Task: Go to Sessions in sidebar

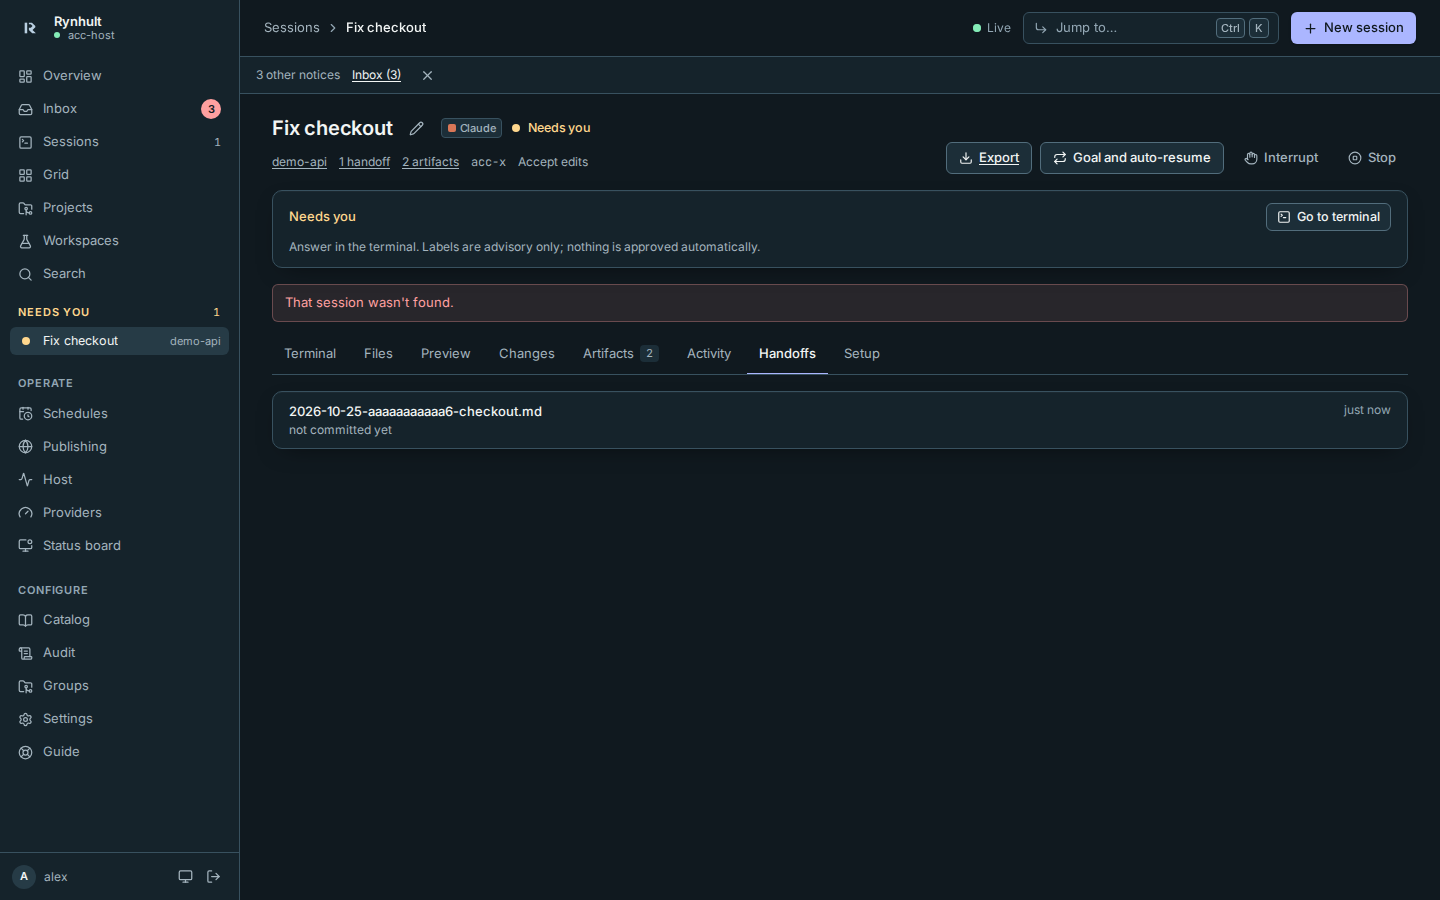Action: tap(119, 142)
